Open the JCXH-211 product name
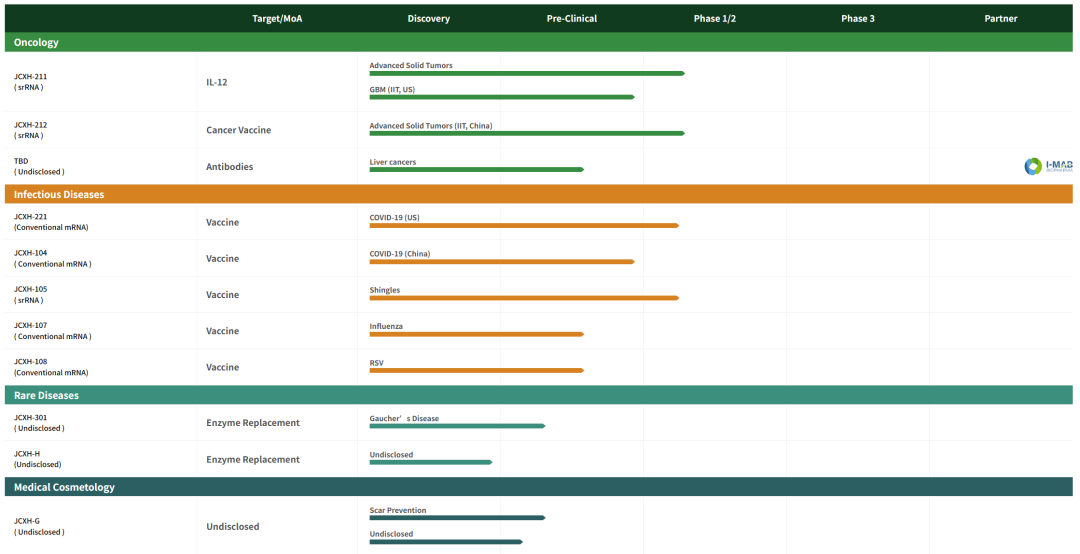The image size is (1080, 554). [30, 76]
